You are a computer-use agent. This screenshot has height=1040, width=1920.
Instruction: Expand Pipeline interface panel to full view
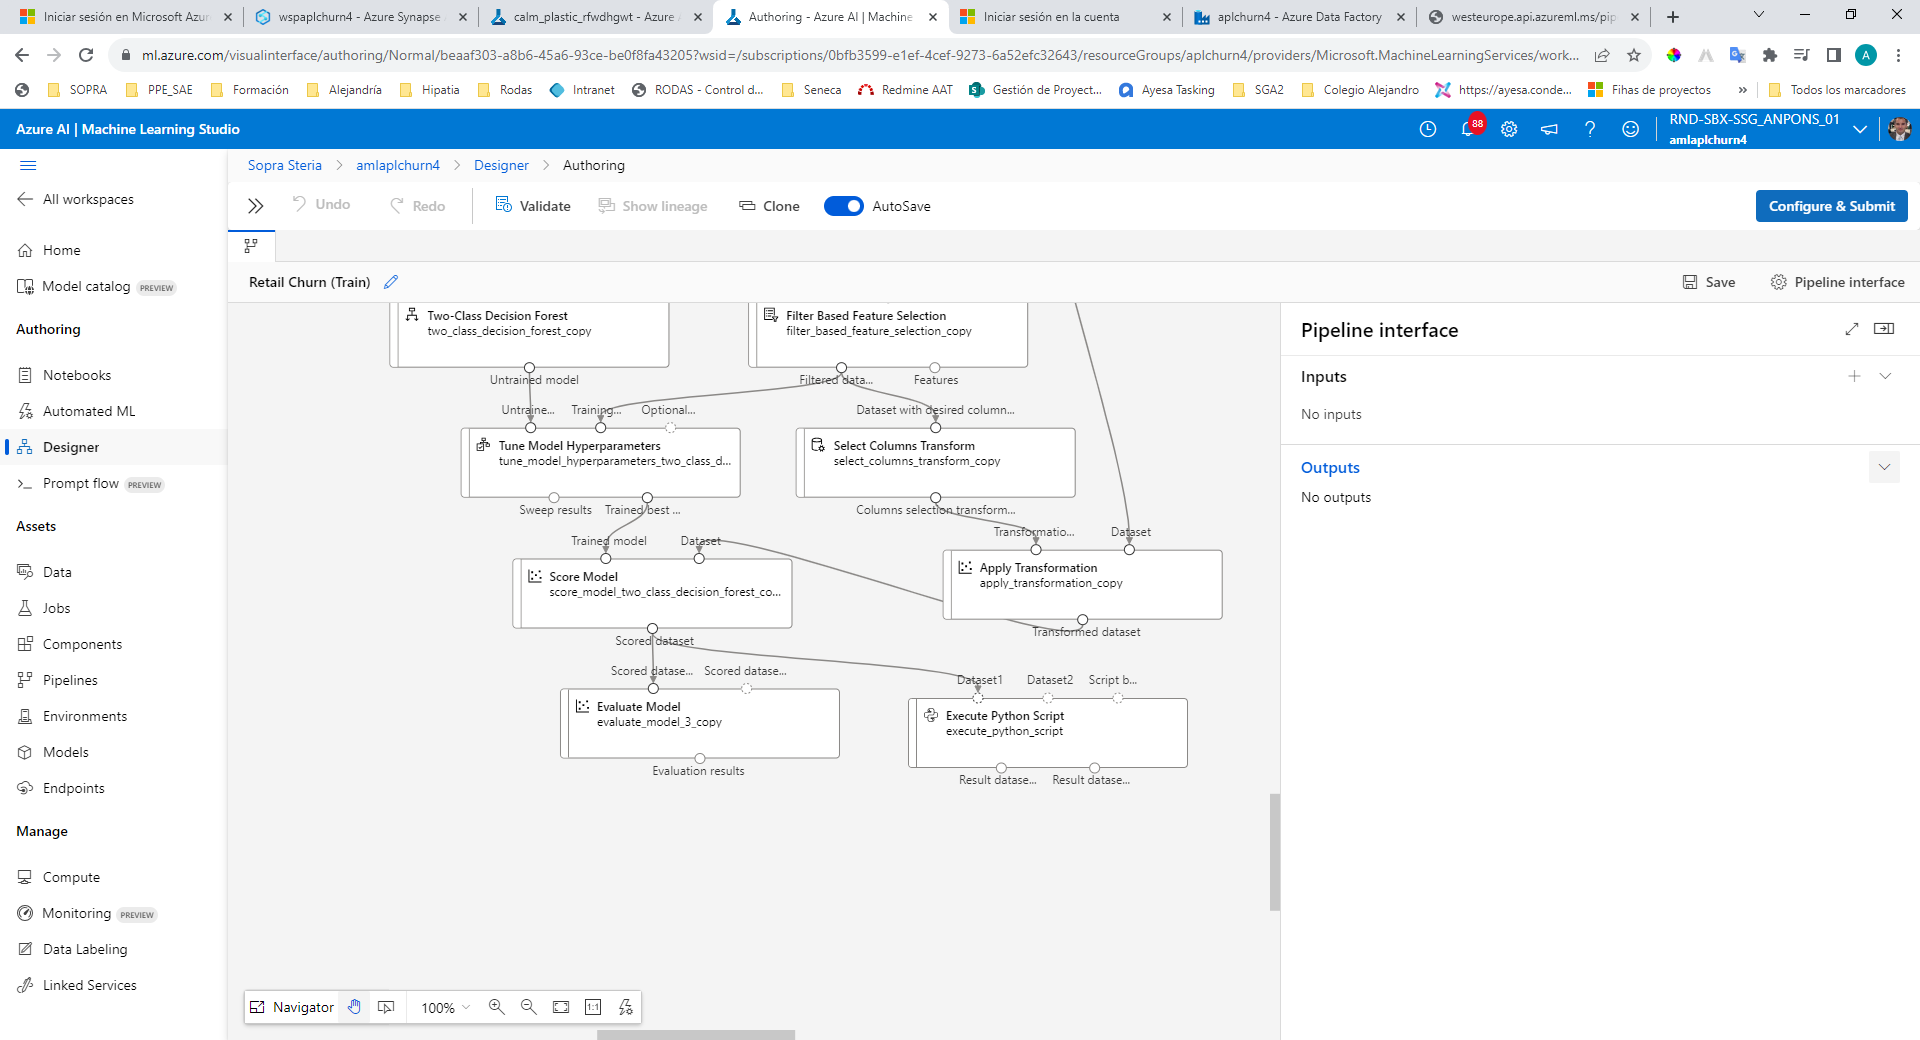tap(1852, 329)
